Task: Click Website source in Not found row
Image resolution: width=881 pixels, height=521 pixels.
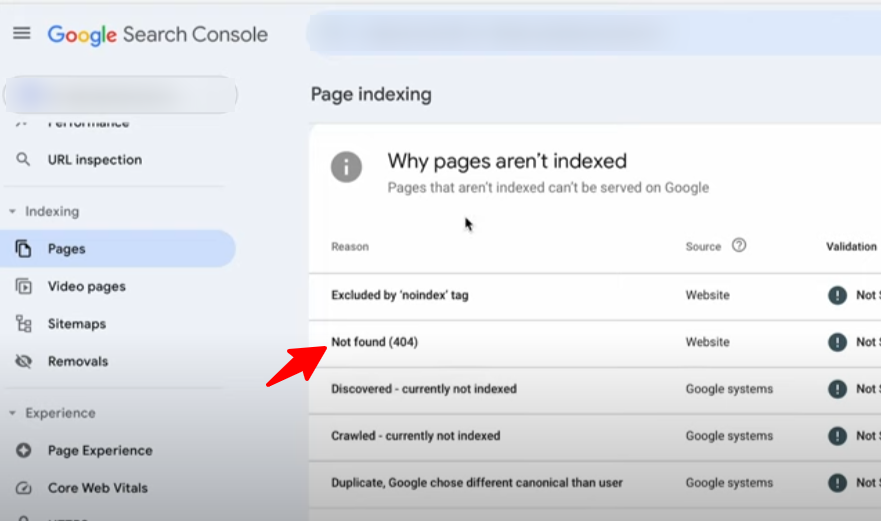Action: (x=707, y=342)
